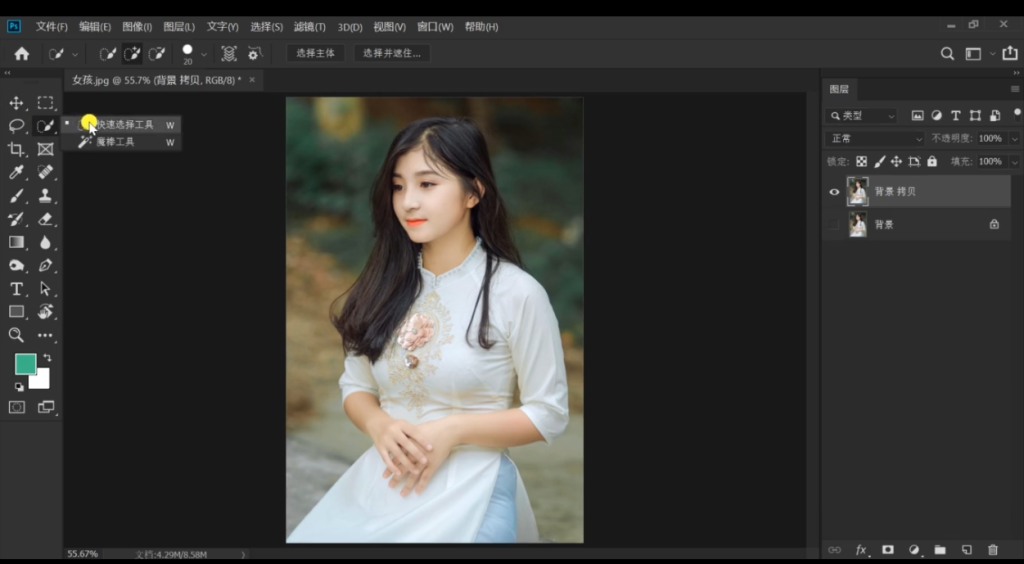
Task: Open the green foreground color swatch
Action: (x=25, y=364)
